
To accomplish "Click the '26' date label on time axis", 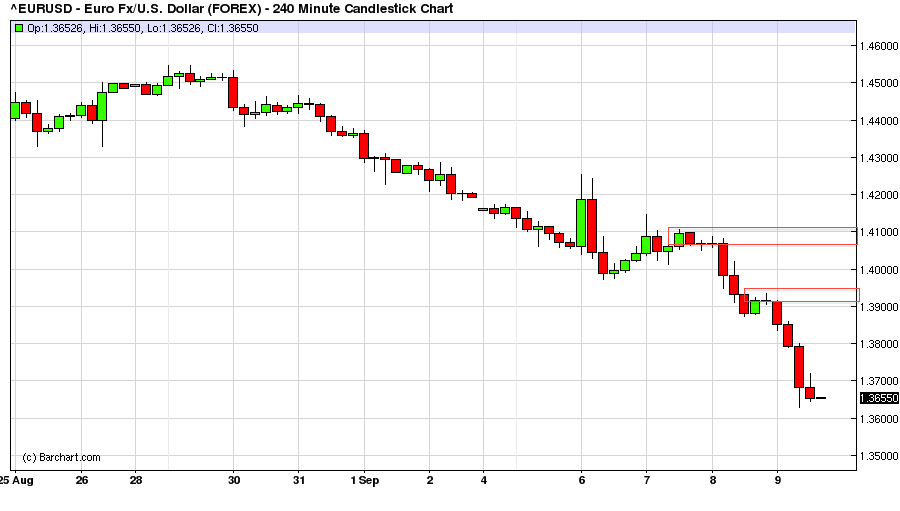I will pyautogui.click(x=82, y=481).
